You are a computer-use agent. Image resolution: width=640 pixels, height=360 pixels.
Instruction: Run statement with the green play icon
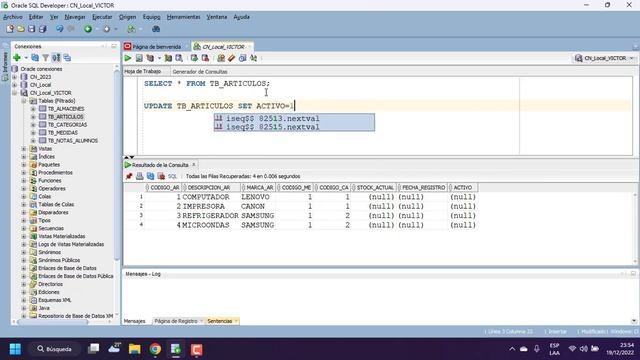coord(128,58)
